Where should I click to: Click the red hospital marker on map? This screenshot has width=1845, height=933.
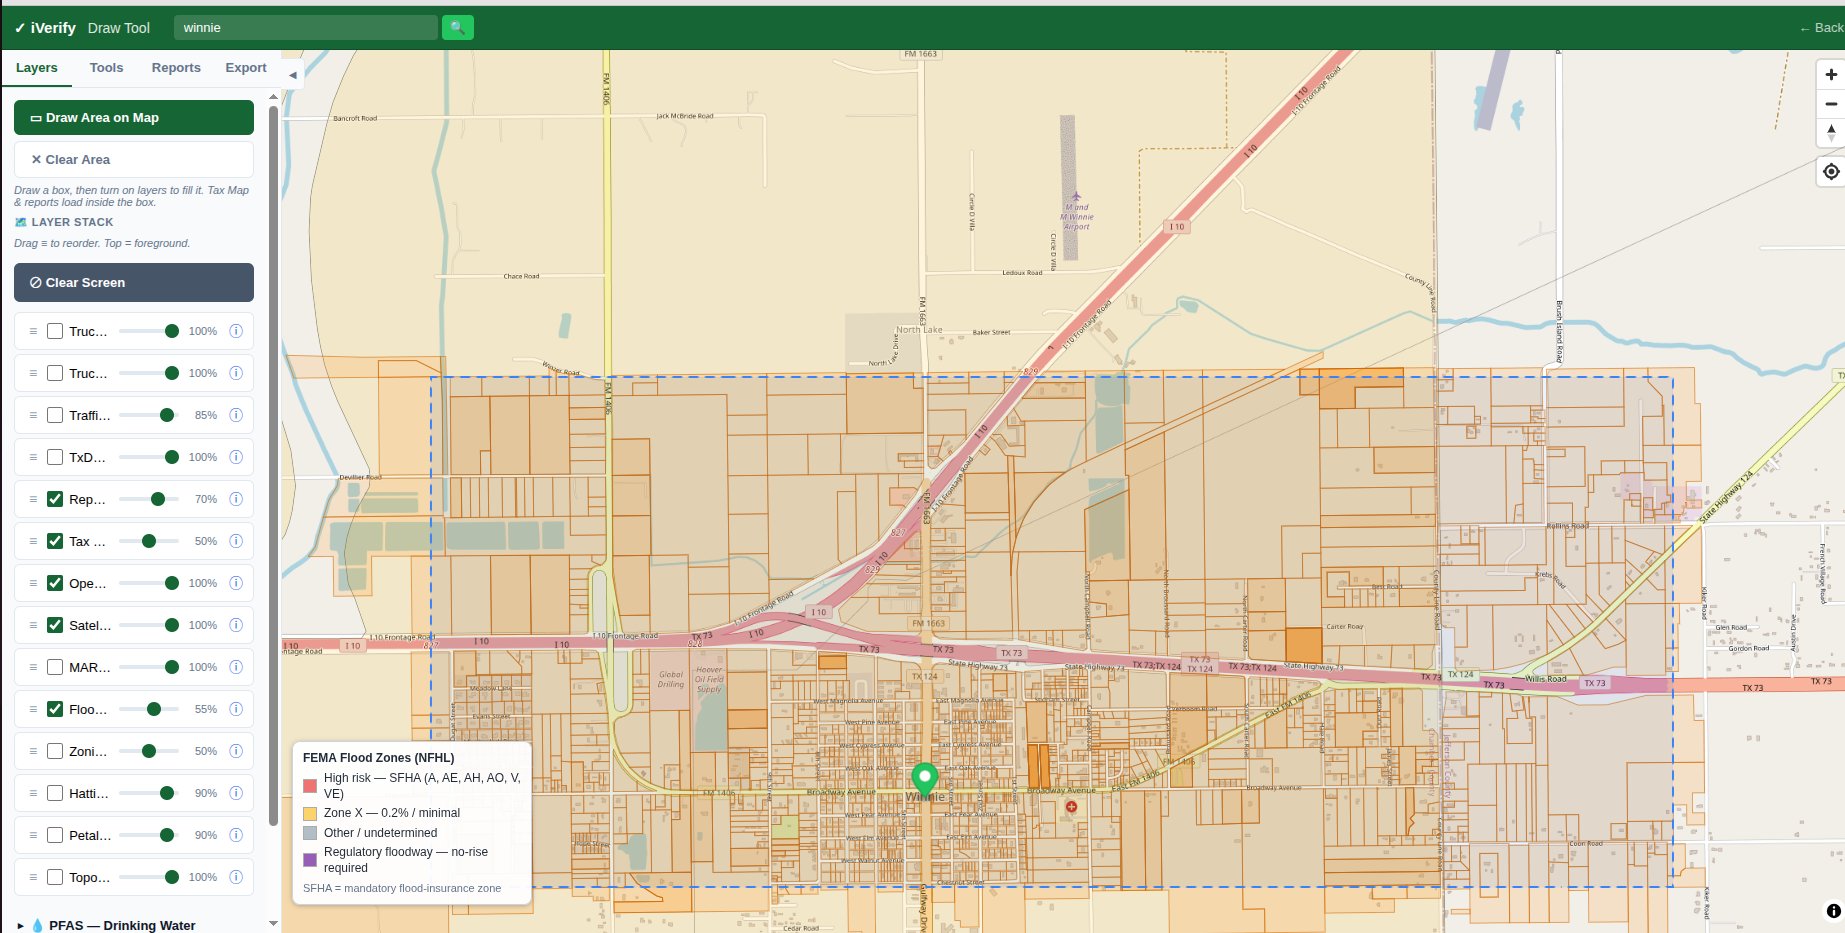1071,806
